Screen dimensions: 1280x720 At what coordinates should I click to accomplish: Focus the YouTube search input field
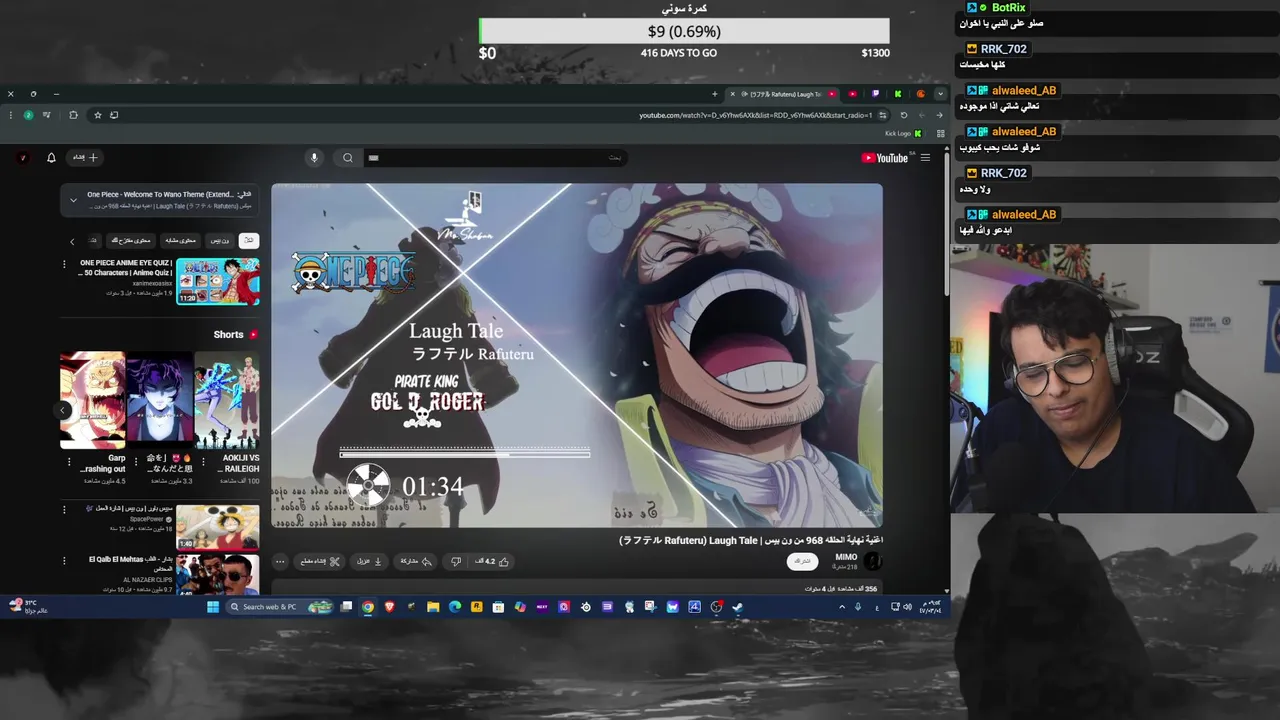point(495,158)
